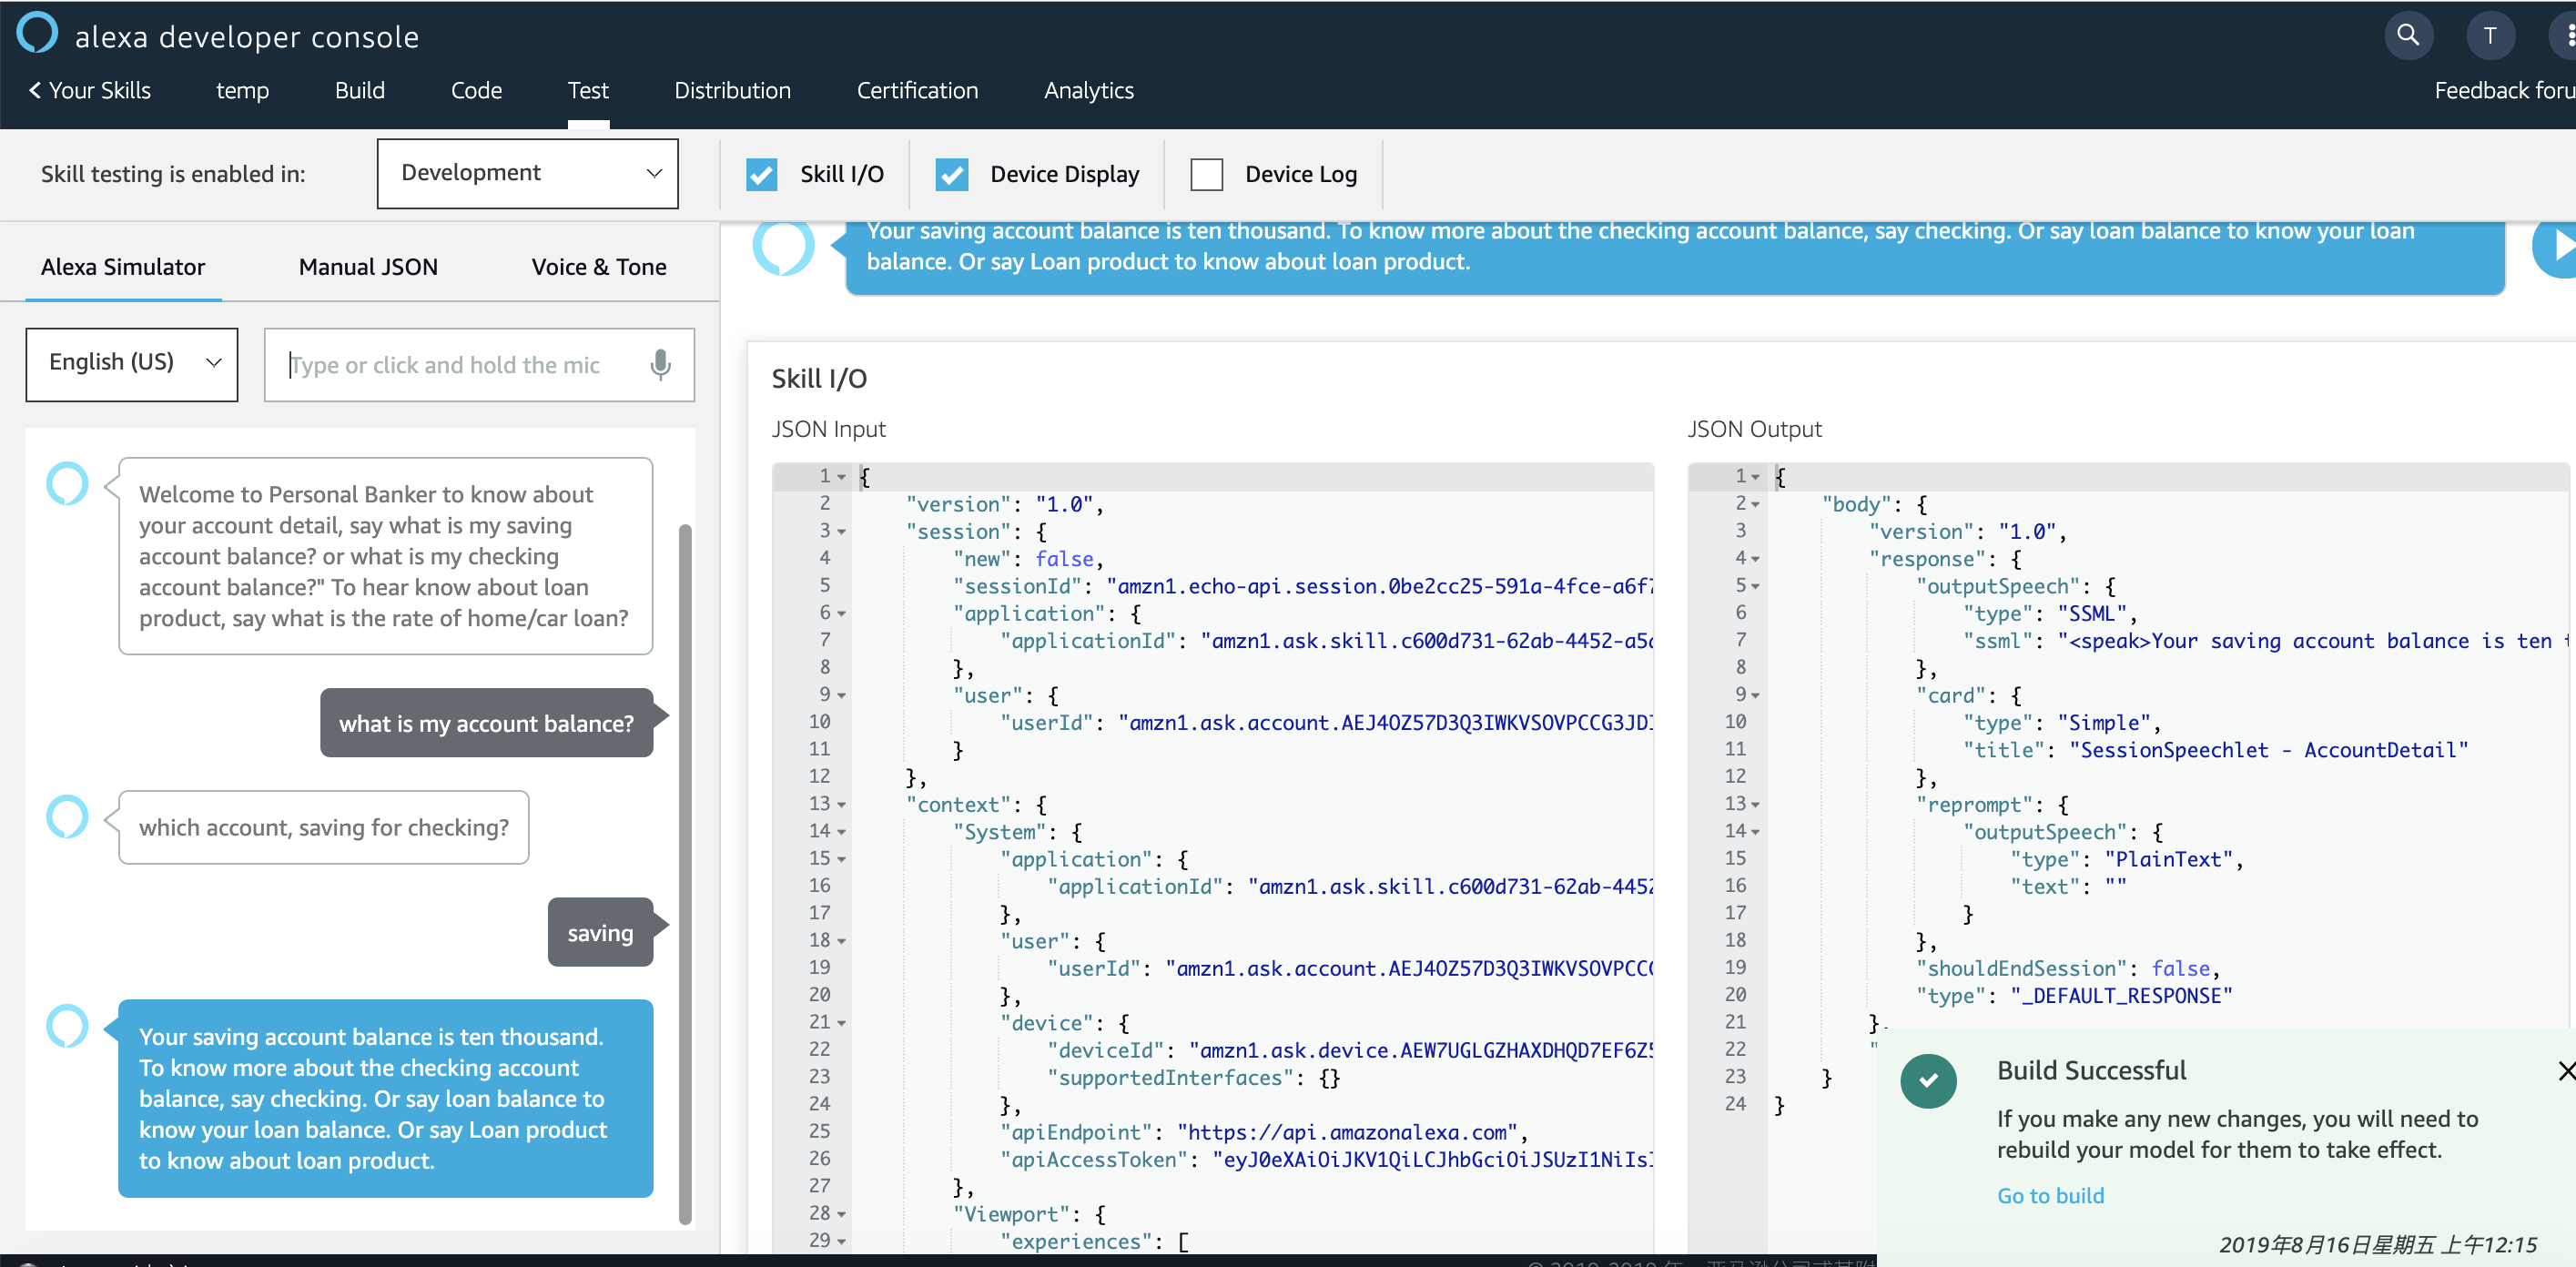
Task: Click the "deviceId" line in JSON Input
Action: pos(1350,1051)
